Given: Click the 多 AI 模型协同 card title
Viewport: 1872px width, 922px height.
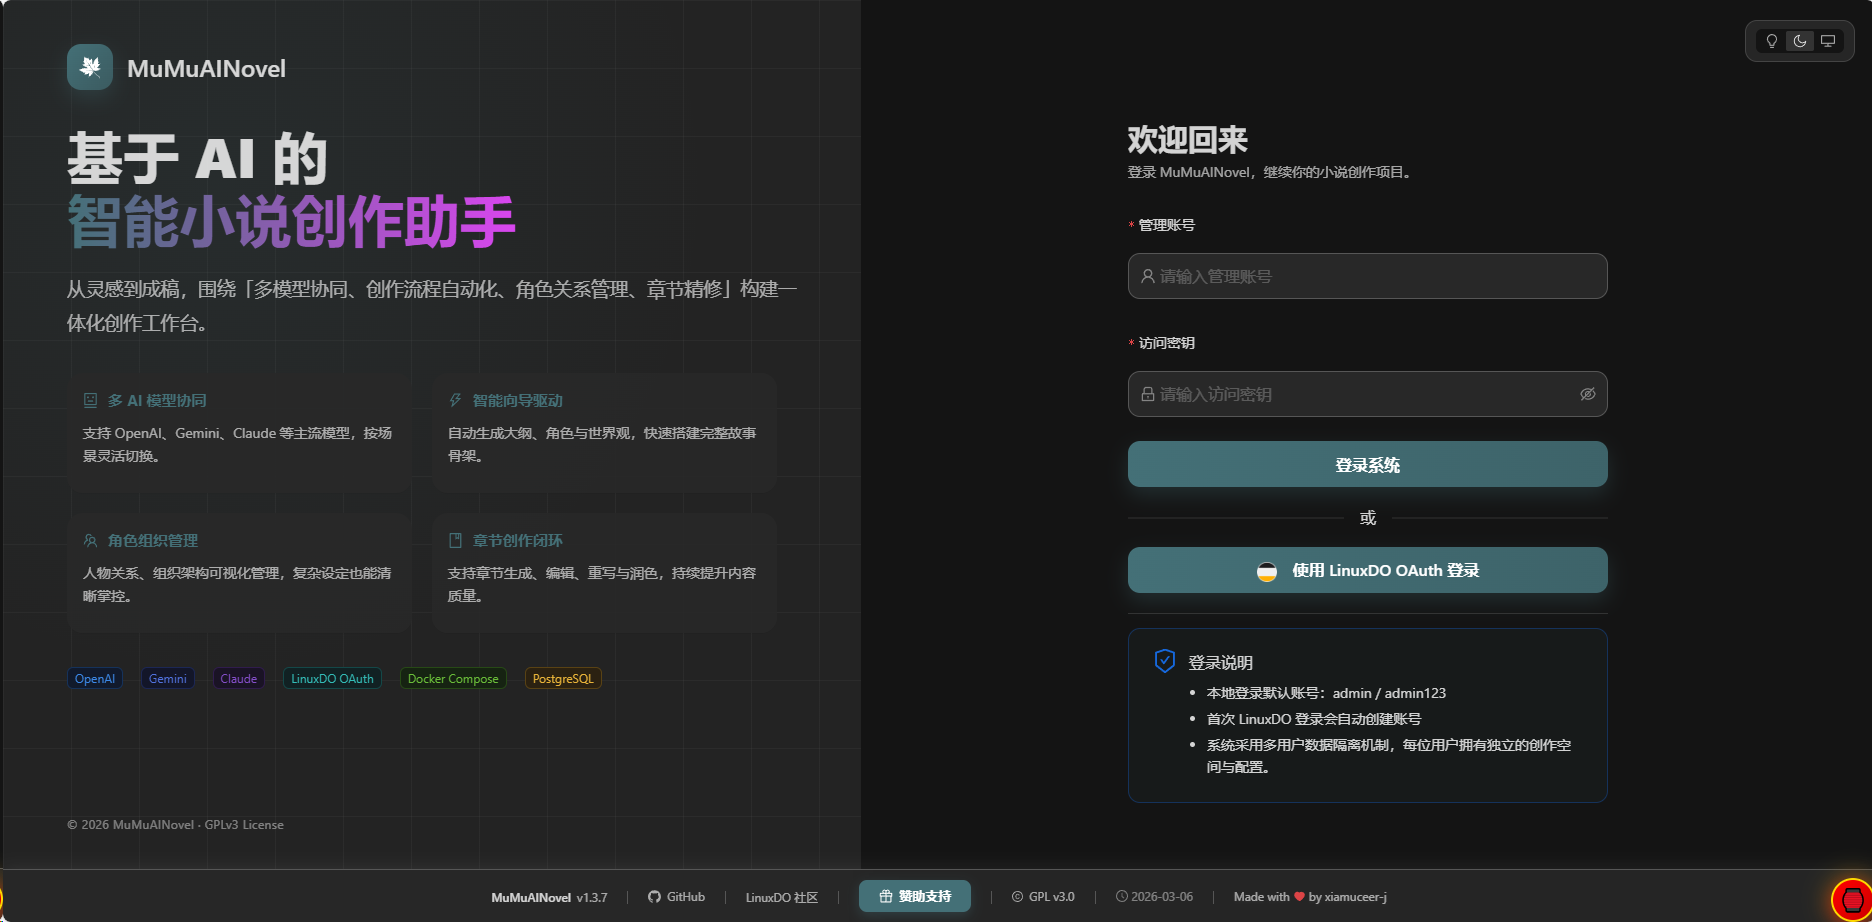Looking at the screenshot, I should 157,400.
